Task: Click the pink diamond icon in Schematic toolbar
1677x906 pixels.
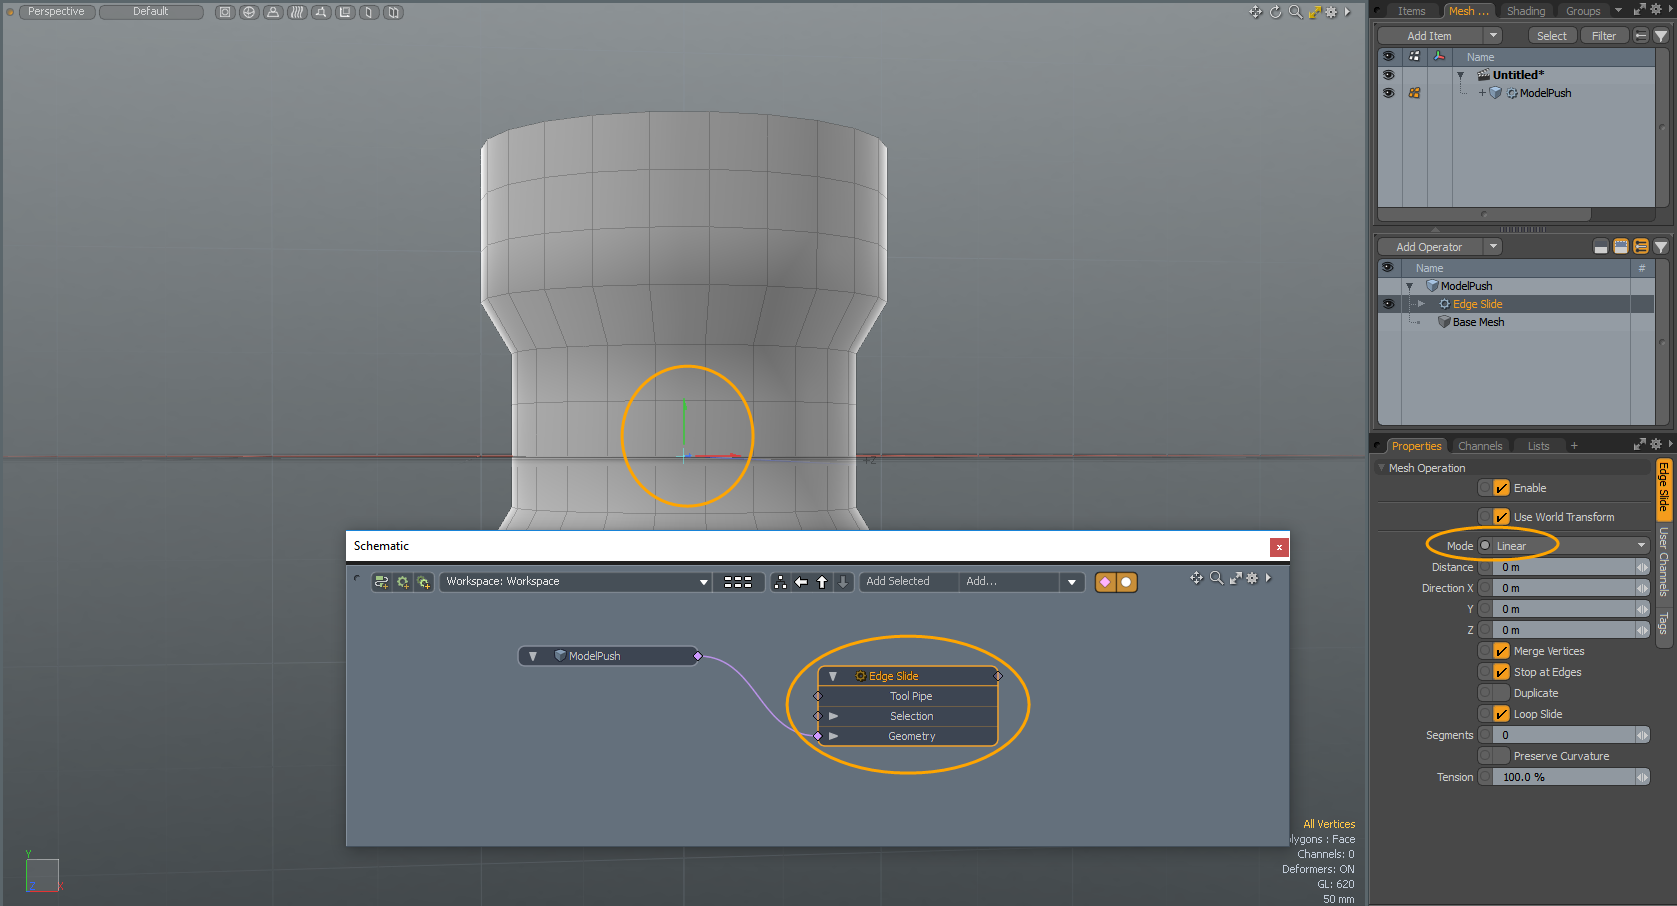Action: coord(1105,582)
